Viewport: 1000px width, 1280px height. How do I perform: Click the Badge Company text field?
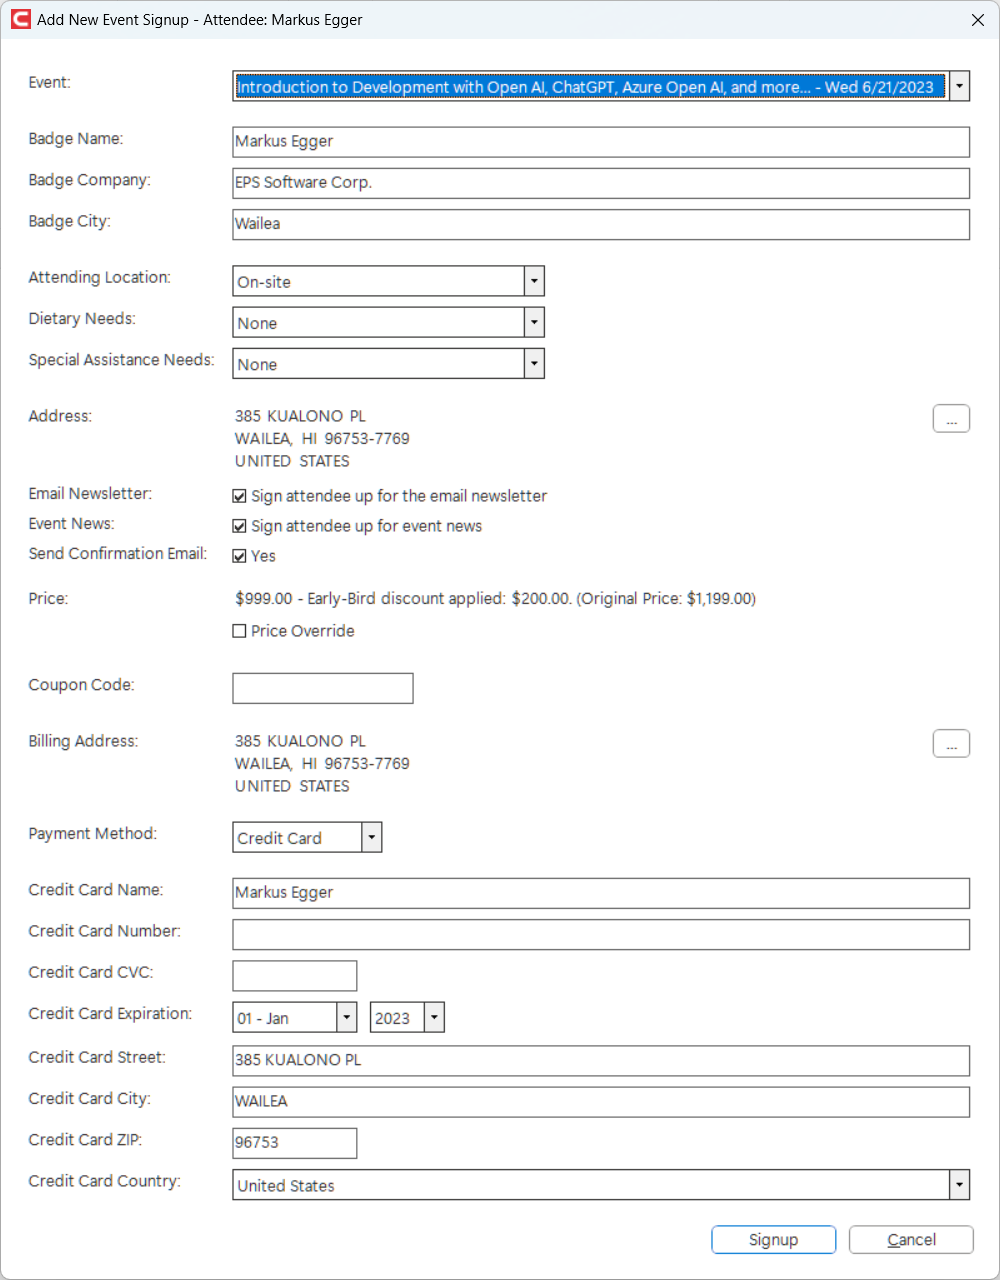[601, 183]
